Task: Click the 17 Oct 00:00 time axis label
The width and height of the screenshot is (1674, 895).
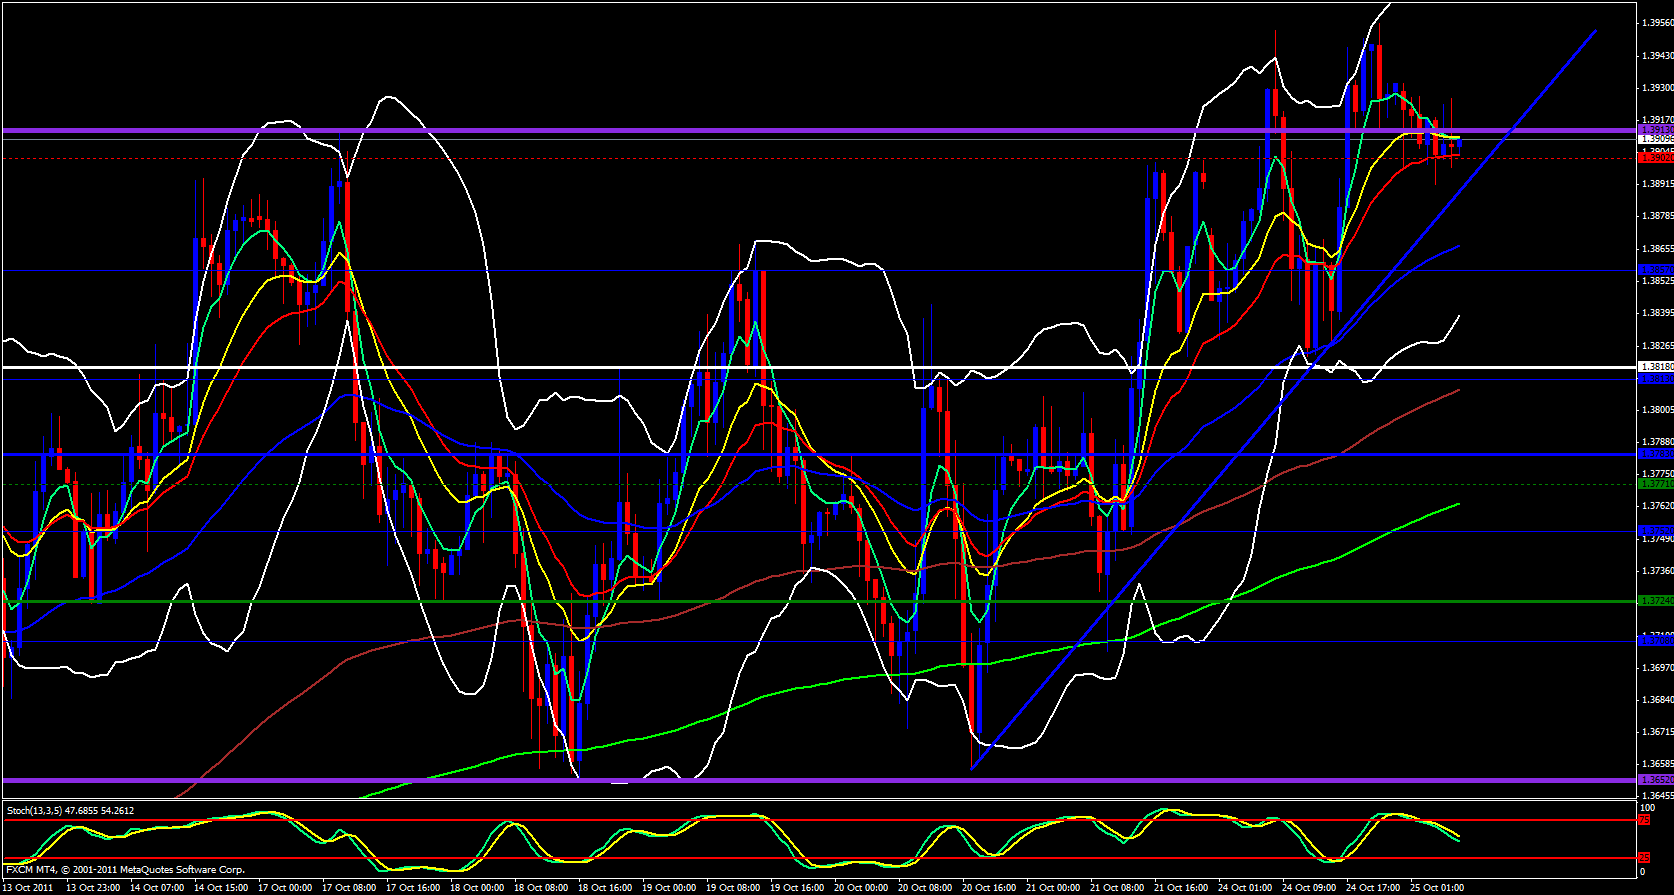Action: click(x=286, y=888)
